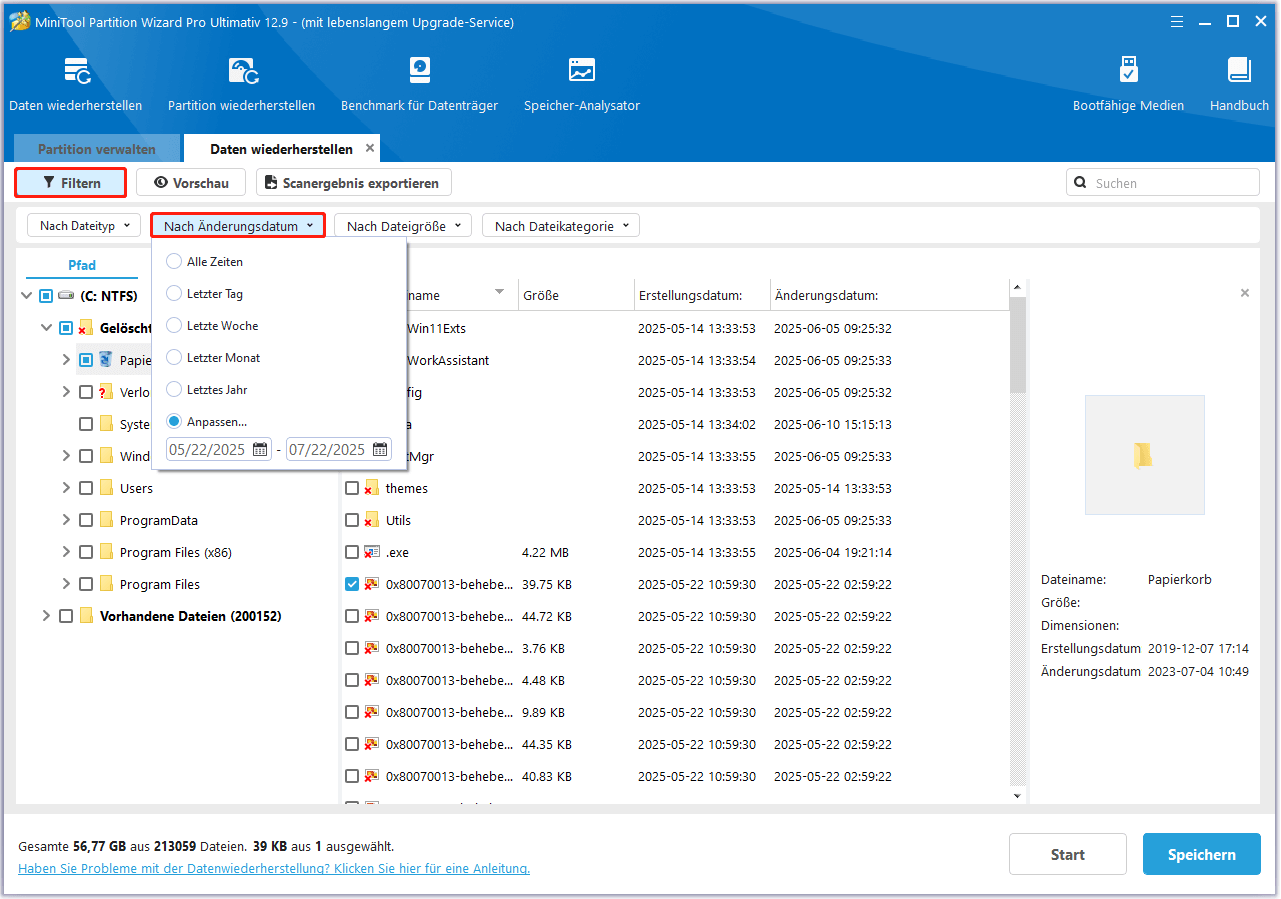
Task: Click Scanergebnis exportieren button
Action: click(x=354, y=183)
